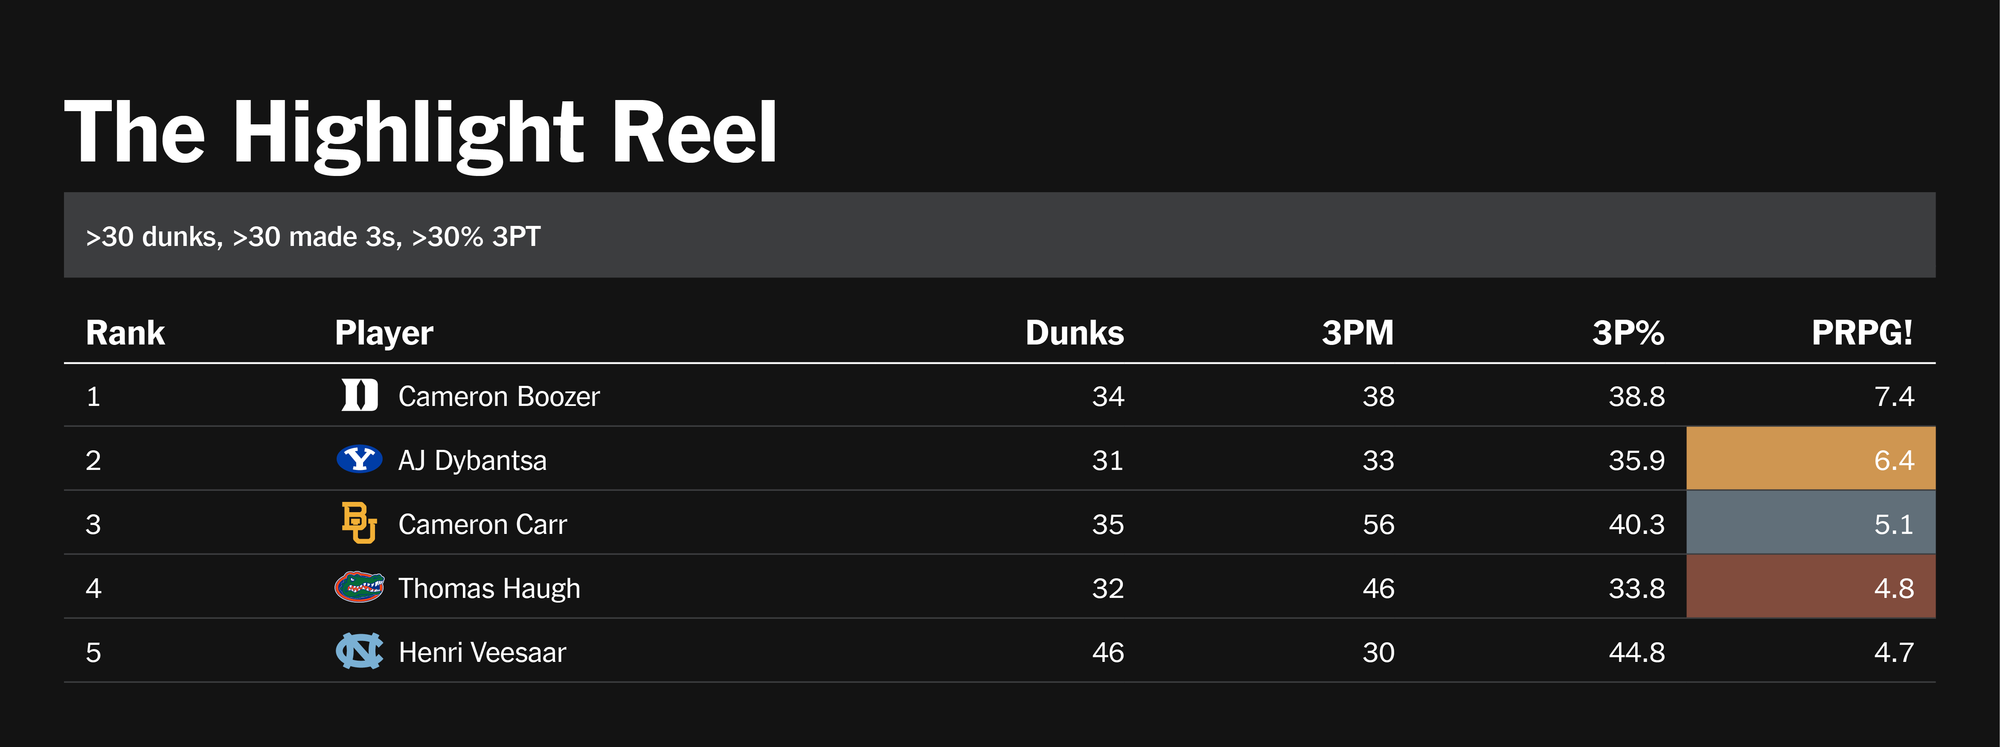The height and width of the screenshot is (747, 2000).
Task: Click the Rank column header
Action: coord(125,333)
